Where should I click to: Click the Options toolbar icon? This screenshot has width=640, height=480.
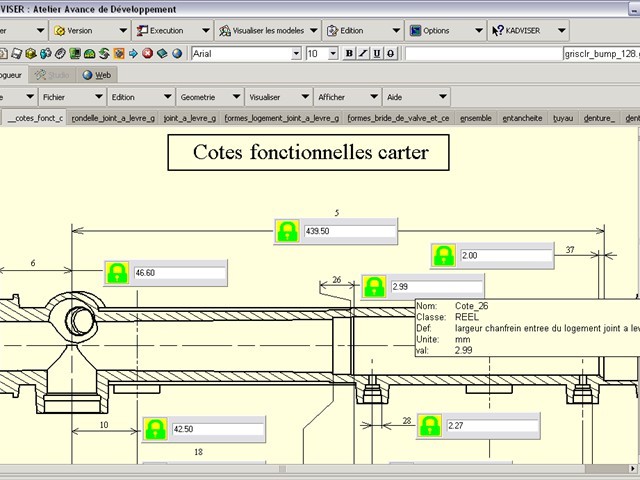pos(415,30)
